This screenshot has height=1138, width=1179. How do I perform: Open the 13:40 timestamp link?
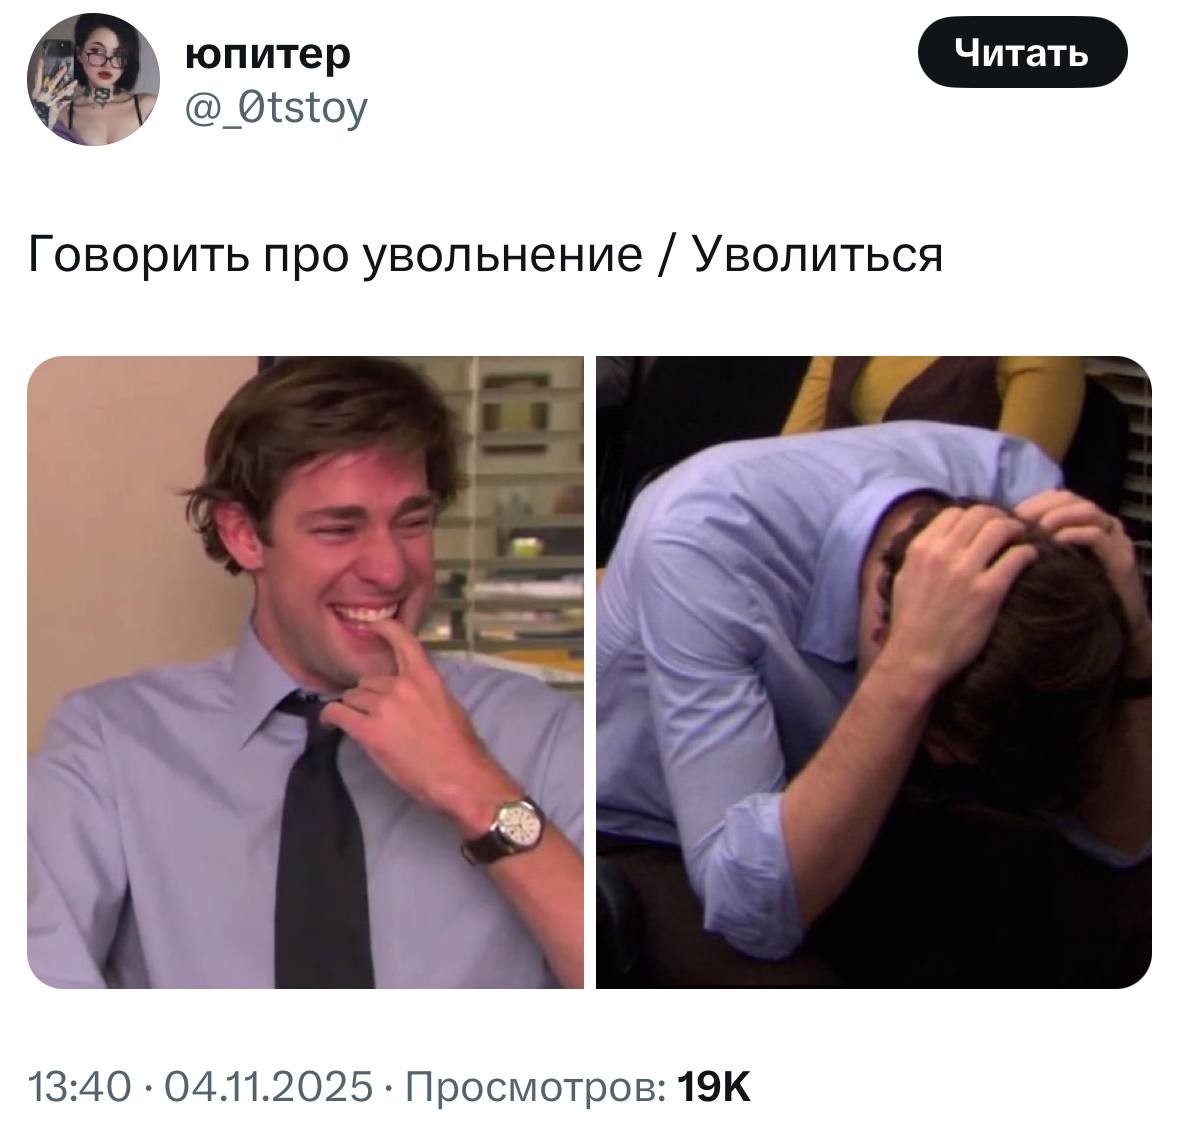(x=80, y=1086)
